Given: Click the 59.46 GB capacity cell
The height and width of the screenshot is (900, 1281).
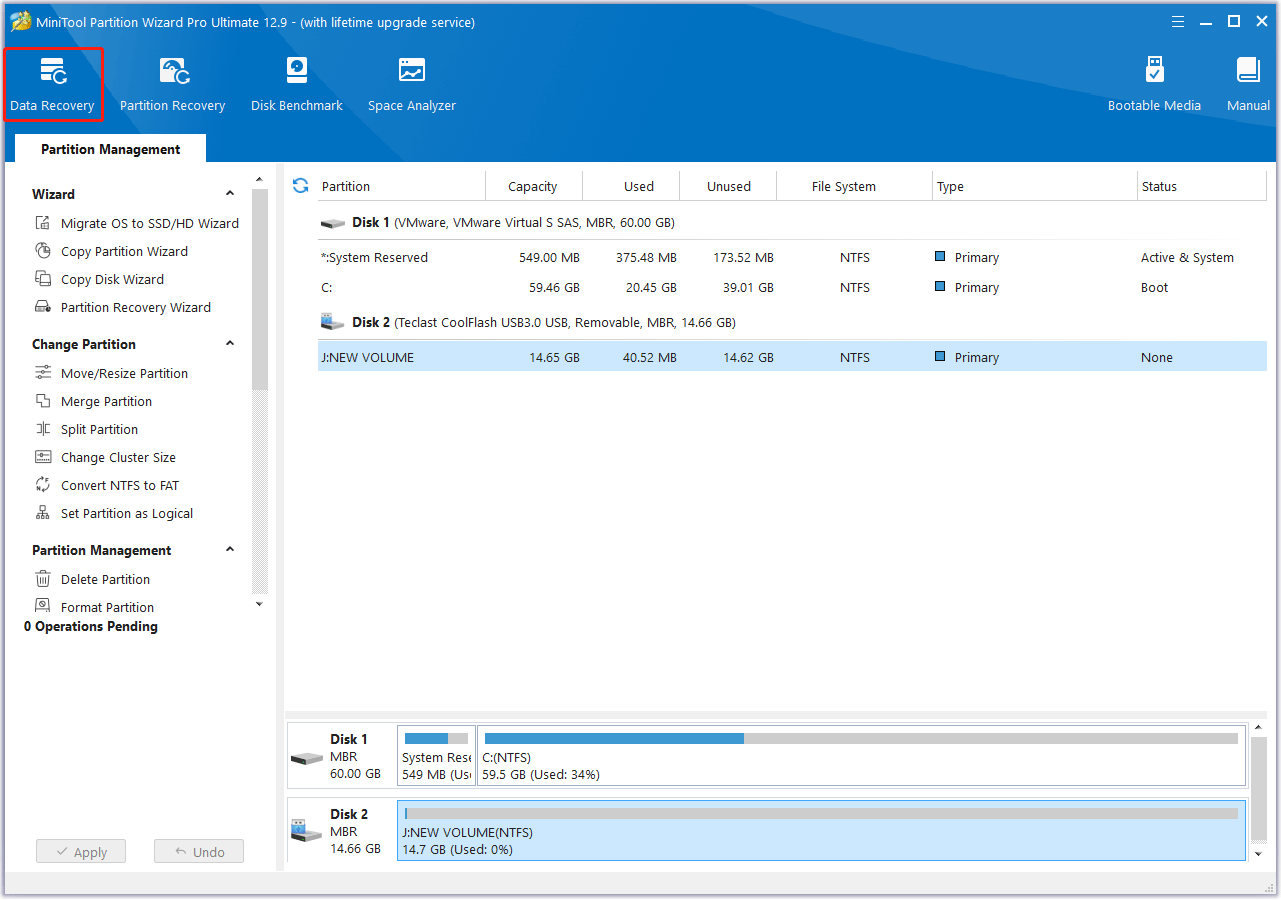Looking at the screenshot, I should click(x=554, y=287).
